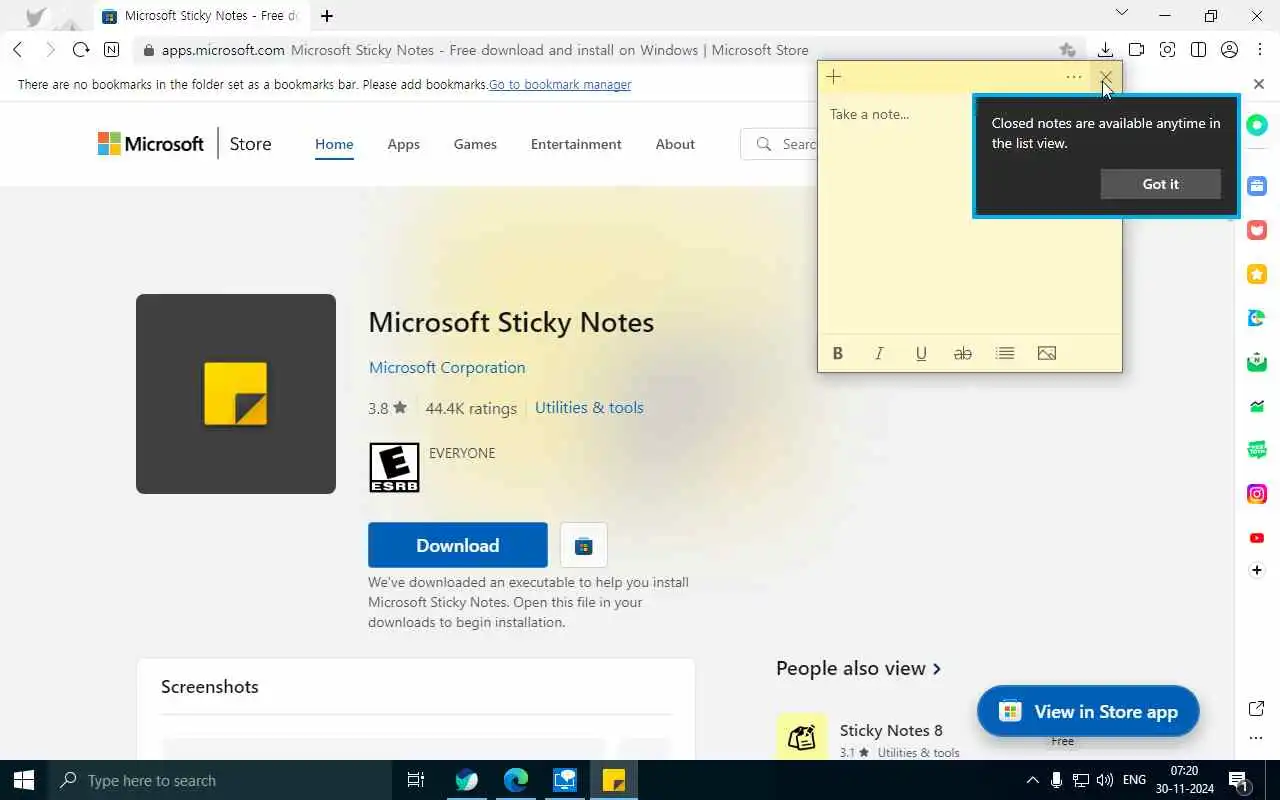Screen dimensions: 1280x800
Task: Open Sticky Notes from the taskbar
Action: [x=614, y=780]
